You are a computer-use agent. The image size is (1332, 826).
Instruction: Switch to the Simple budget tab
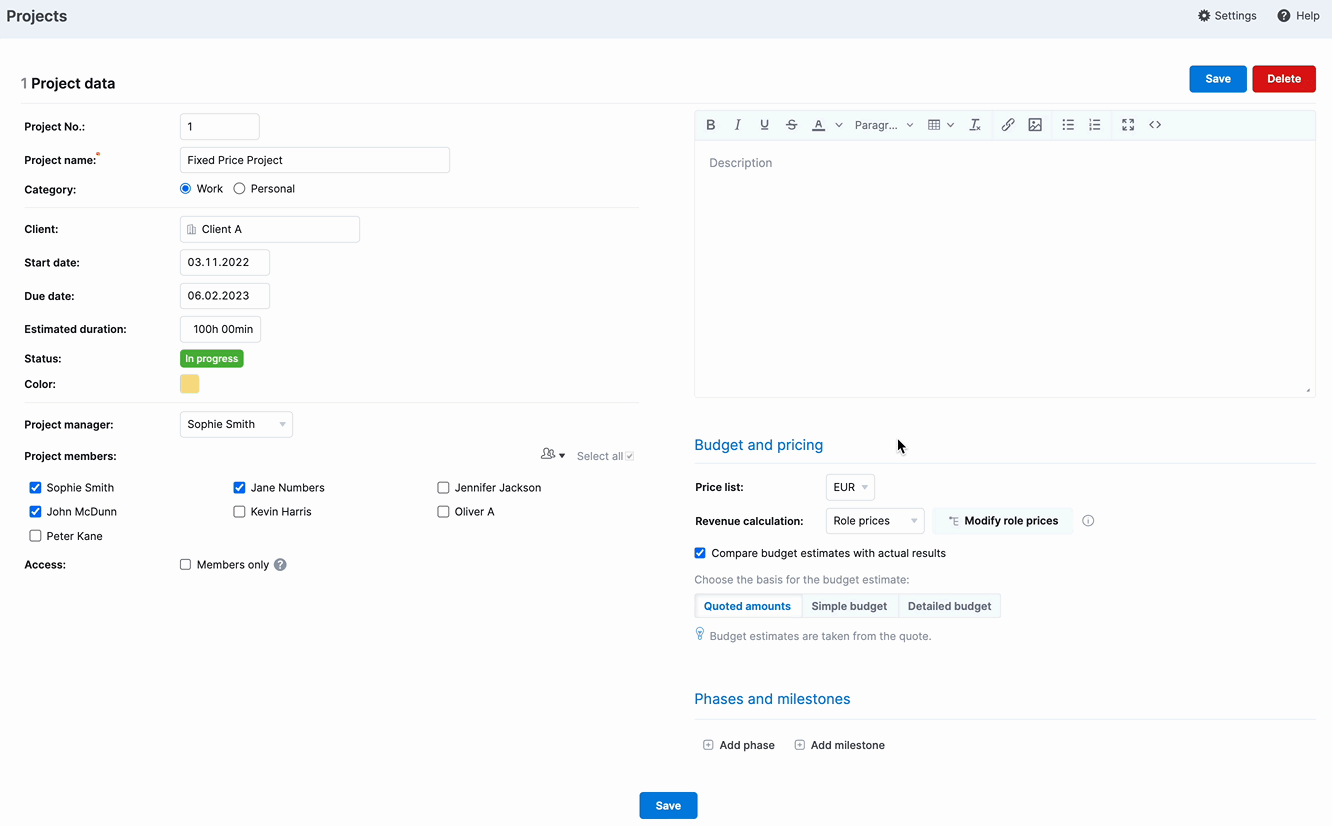[849, 606]
